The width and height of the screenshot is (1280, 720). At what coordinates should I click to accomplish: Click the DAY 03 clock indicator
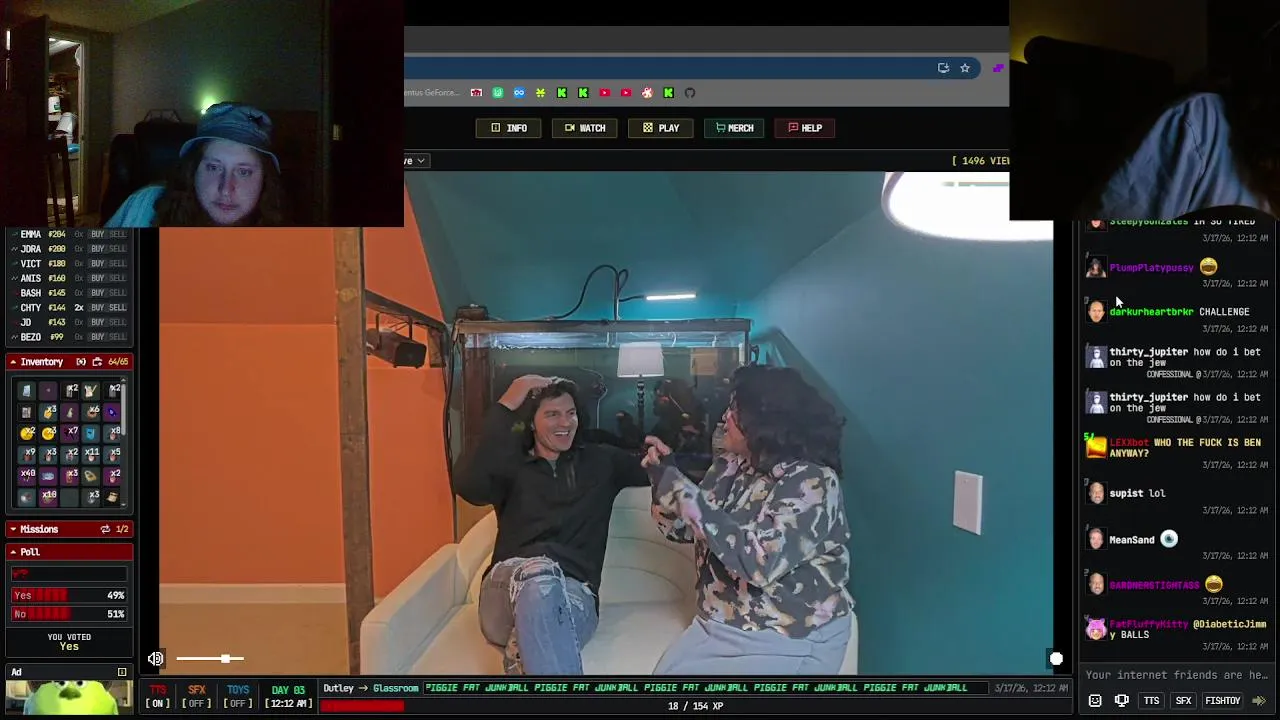pos(288,696)
